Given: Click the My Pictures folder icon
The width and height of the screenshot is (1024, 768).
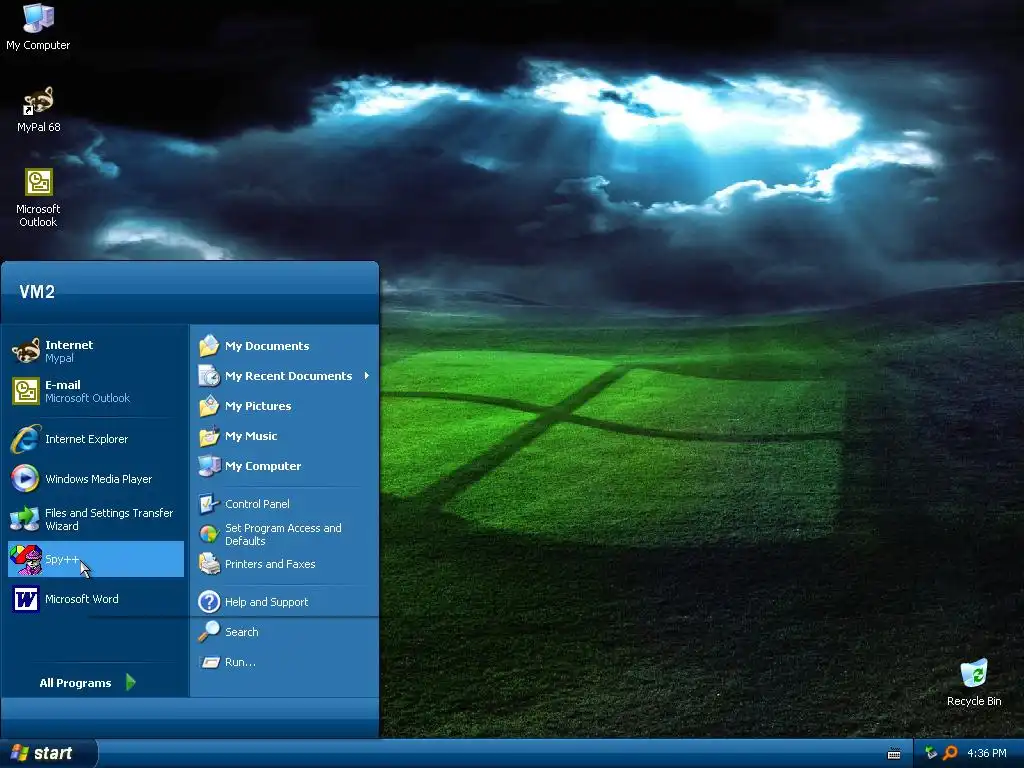Looking at the screenshot, I should point(209,406).
